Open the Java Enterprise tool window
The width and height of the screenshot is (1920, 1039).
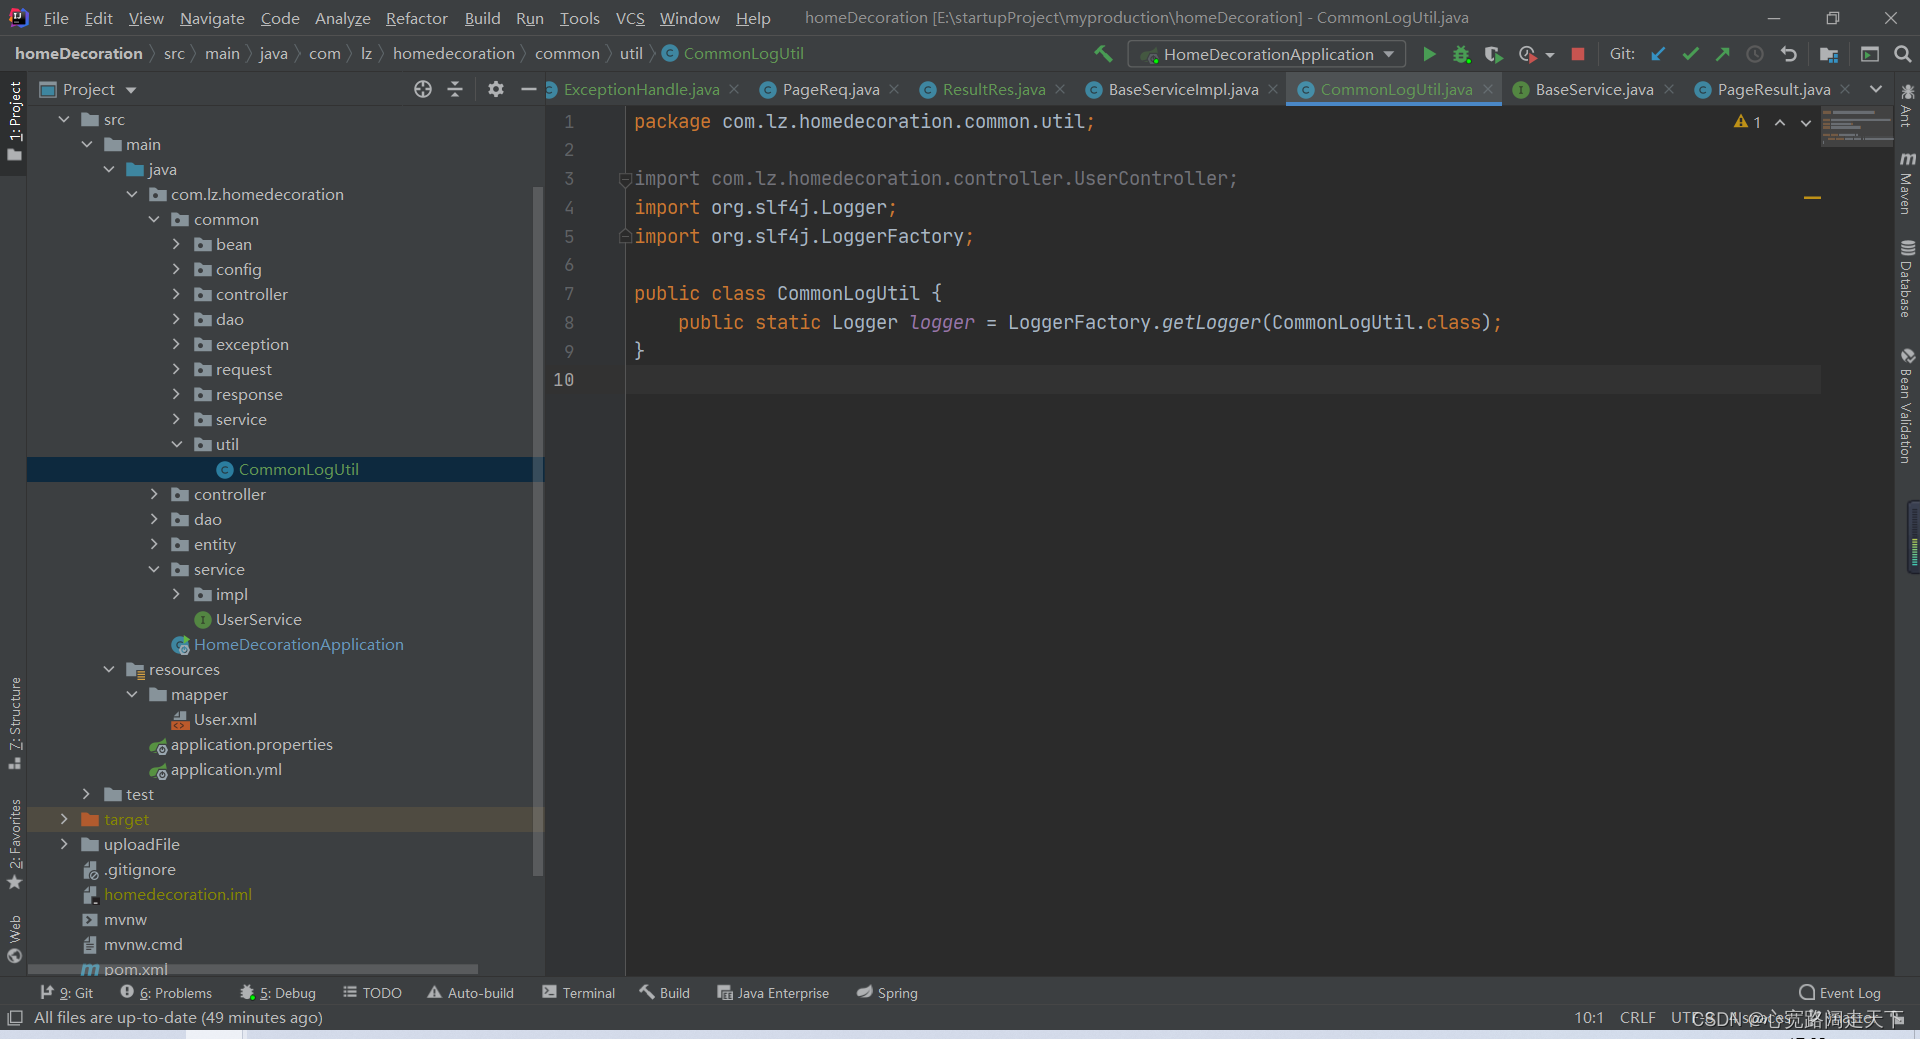point(773,993)
